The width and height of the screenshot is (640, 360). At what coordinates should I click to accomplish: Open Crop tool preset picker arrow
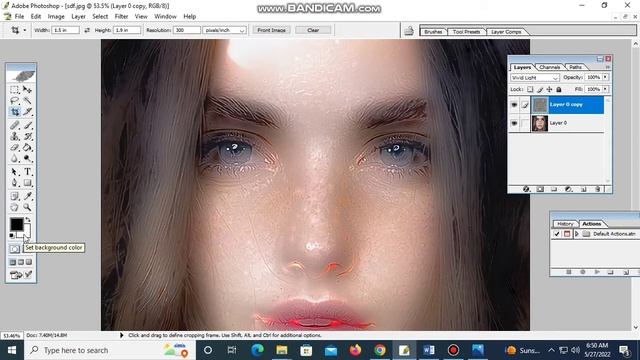click(24, 30)
